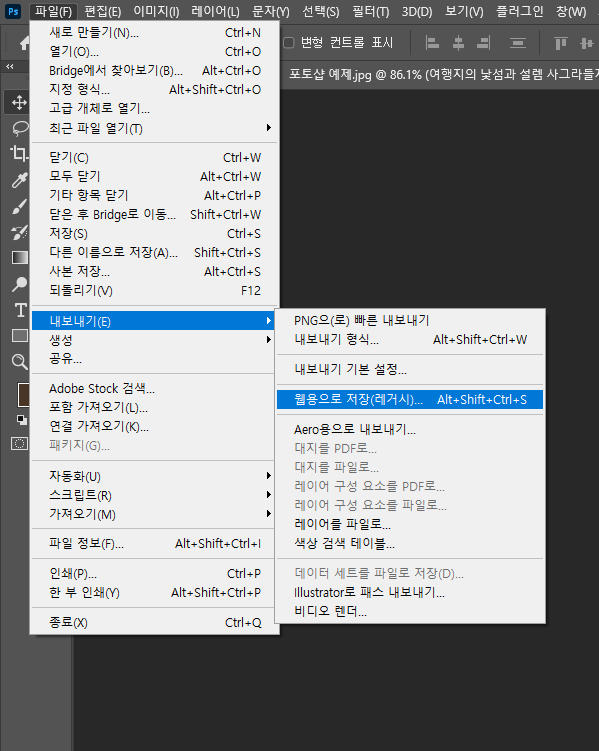Select the Rectangle shape tool
599x751 pixels.
pyautogui.click(x=19, y=336)
